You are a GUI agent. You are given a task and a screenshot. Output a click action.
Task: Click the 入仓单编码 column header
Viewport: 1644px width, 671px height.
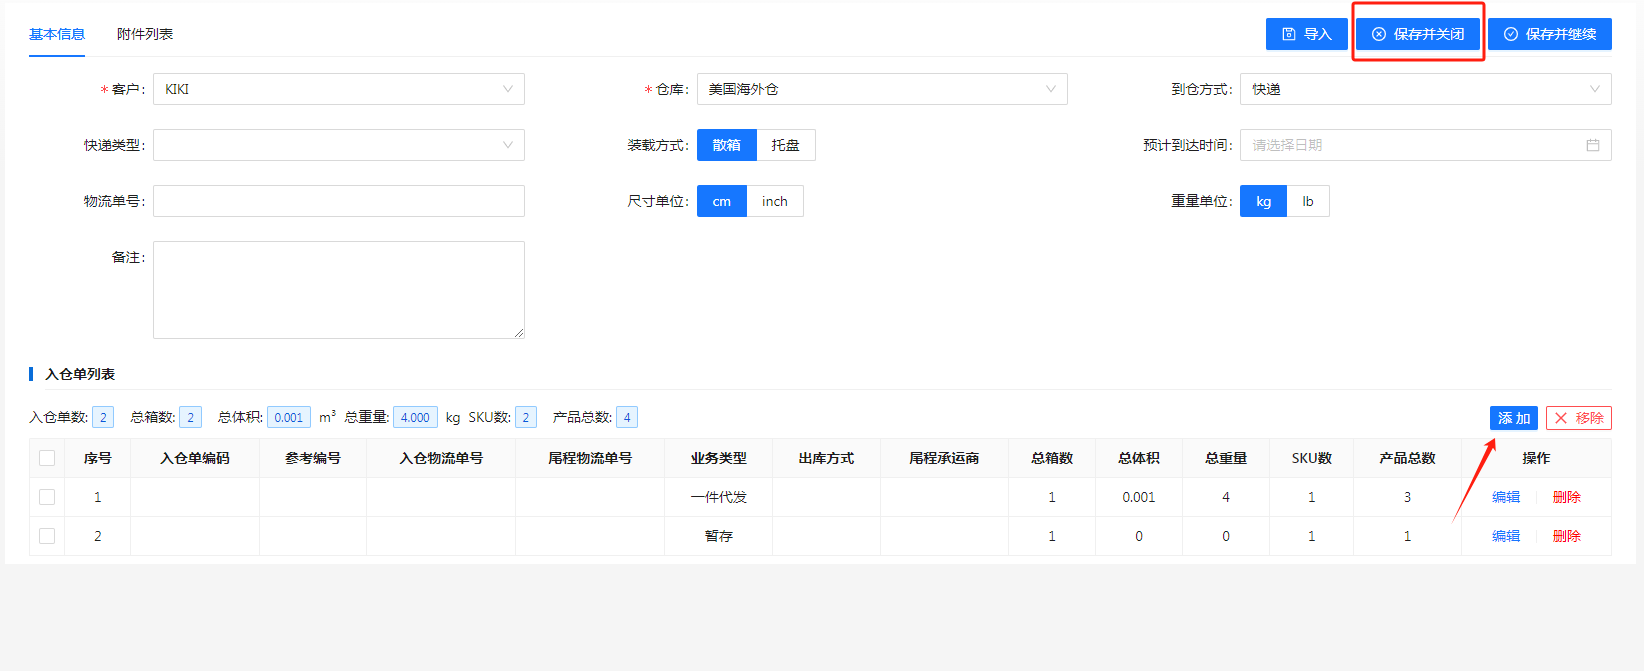pyautogui.click(x=195, y=458)
